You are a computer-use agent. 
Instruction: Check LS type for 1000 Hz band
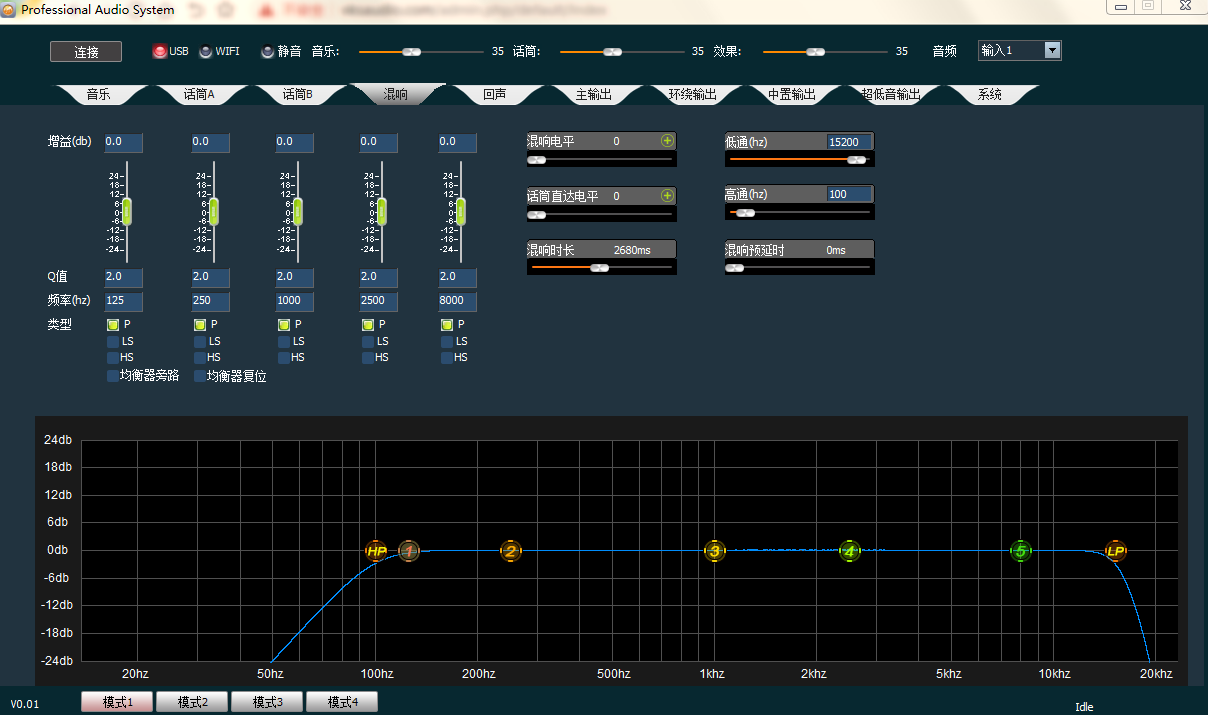[284, 341]
